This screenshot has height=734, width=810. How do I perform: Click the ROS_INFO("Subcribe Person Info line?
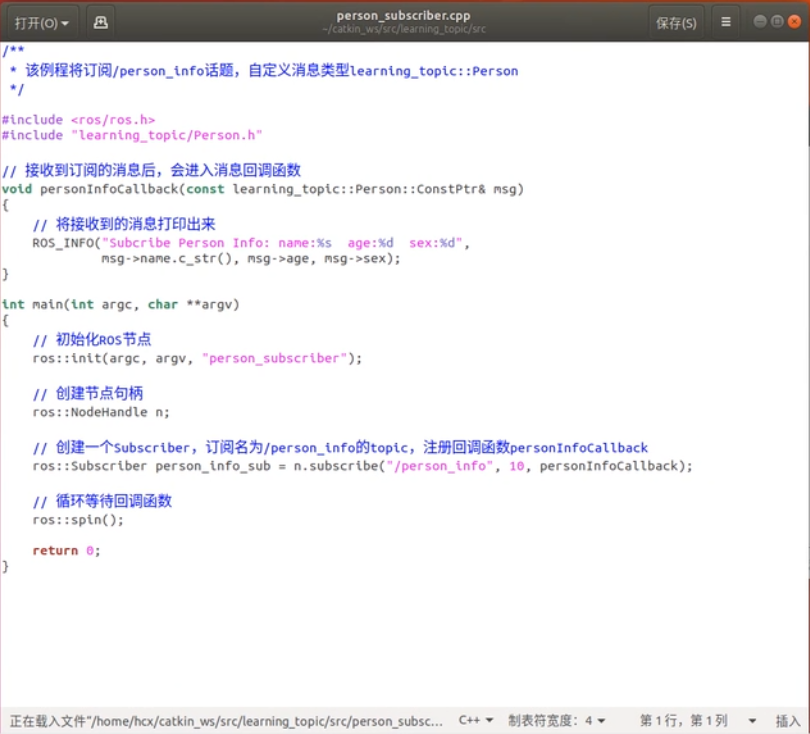[x=251, y=243]
